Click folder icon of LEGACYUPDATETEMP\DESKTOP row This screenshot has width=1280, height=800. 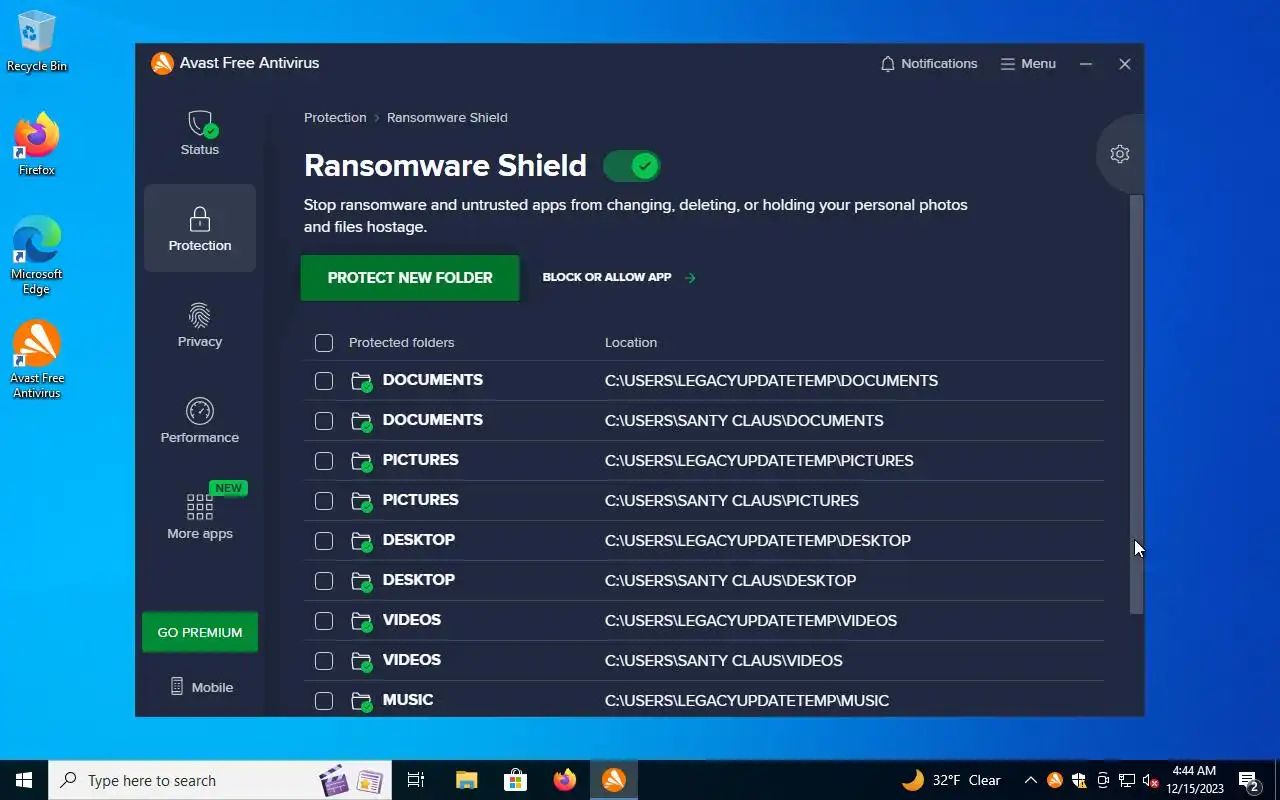tap(362, 541)
